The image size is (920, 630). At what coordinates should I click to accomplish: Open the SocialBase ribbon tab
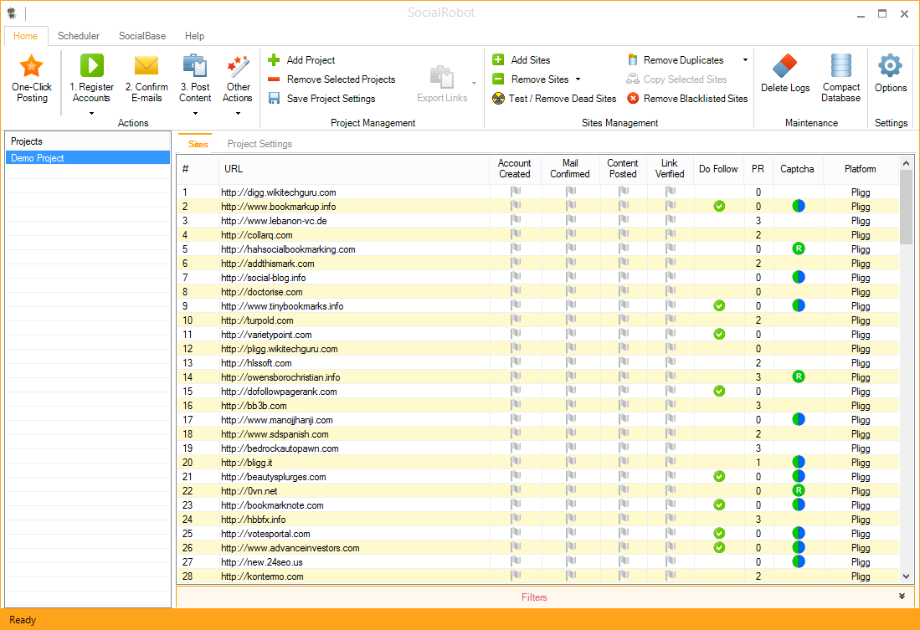click(142, 36)
